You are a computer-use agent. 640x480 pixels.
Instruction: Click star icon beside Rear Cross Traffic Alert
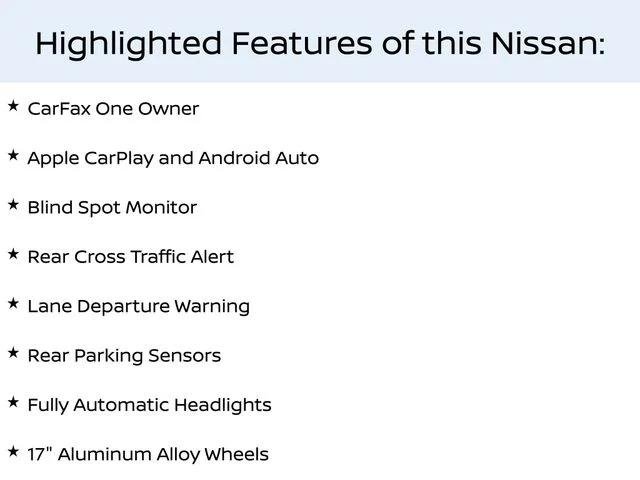point(13,254)
